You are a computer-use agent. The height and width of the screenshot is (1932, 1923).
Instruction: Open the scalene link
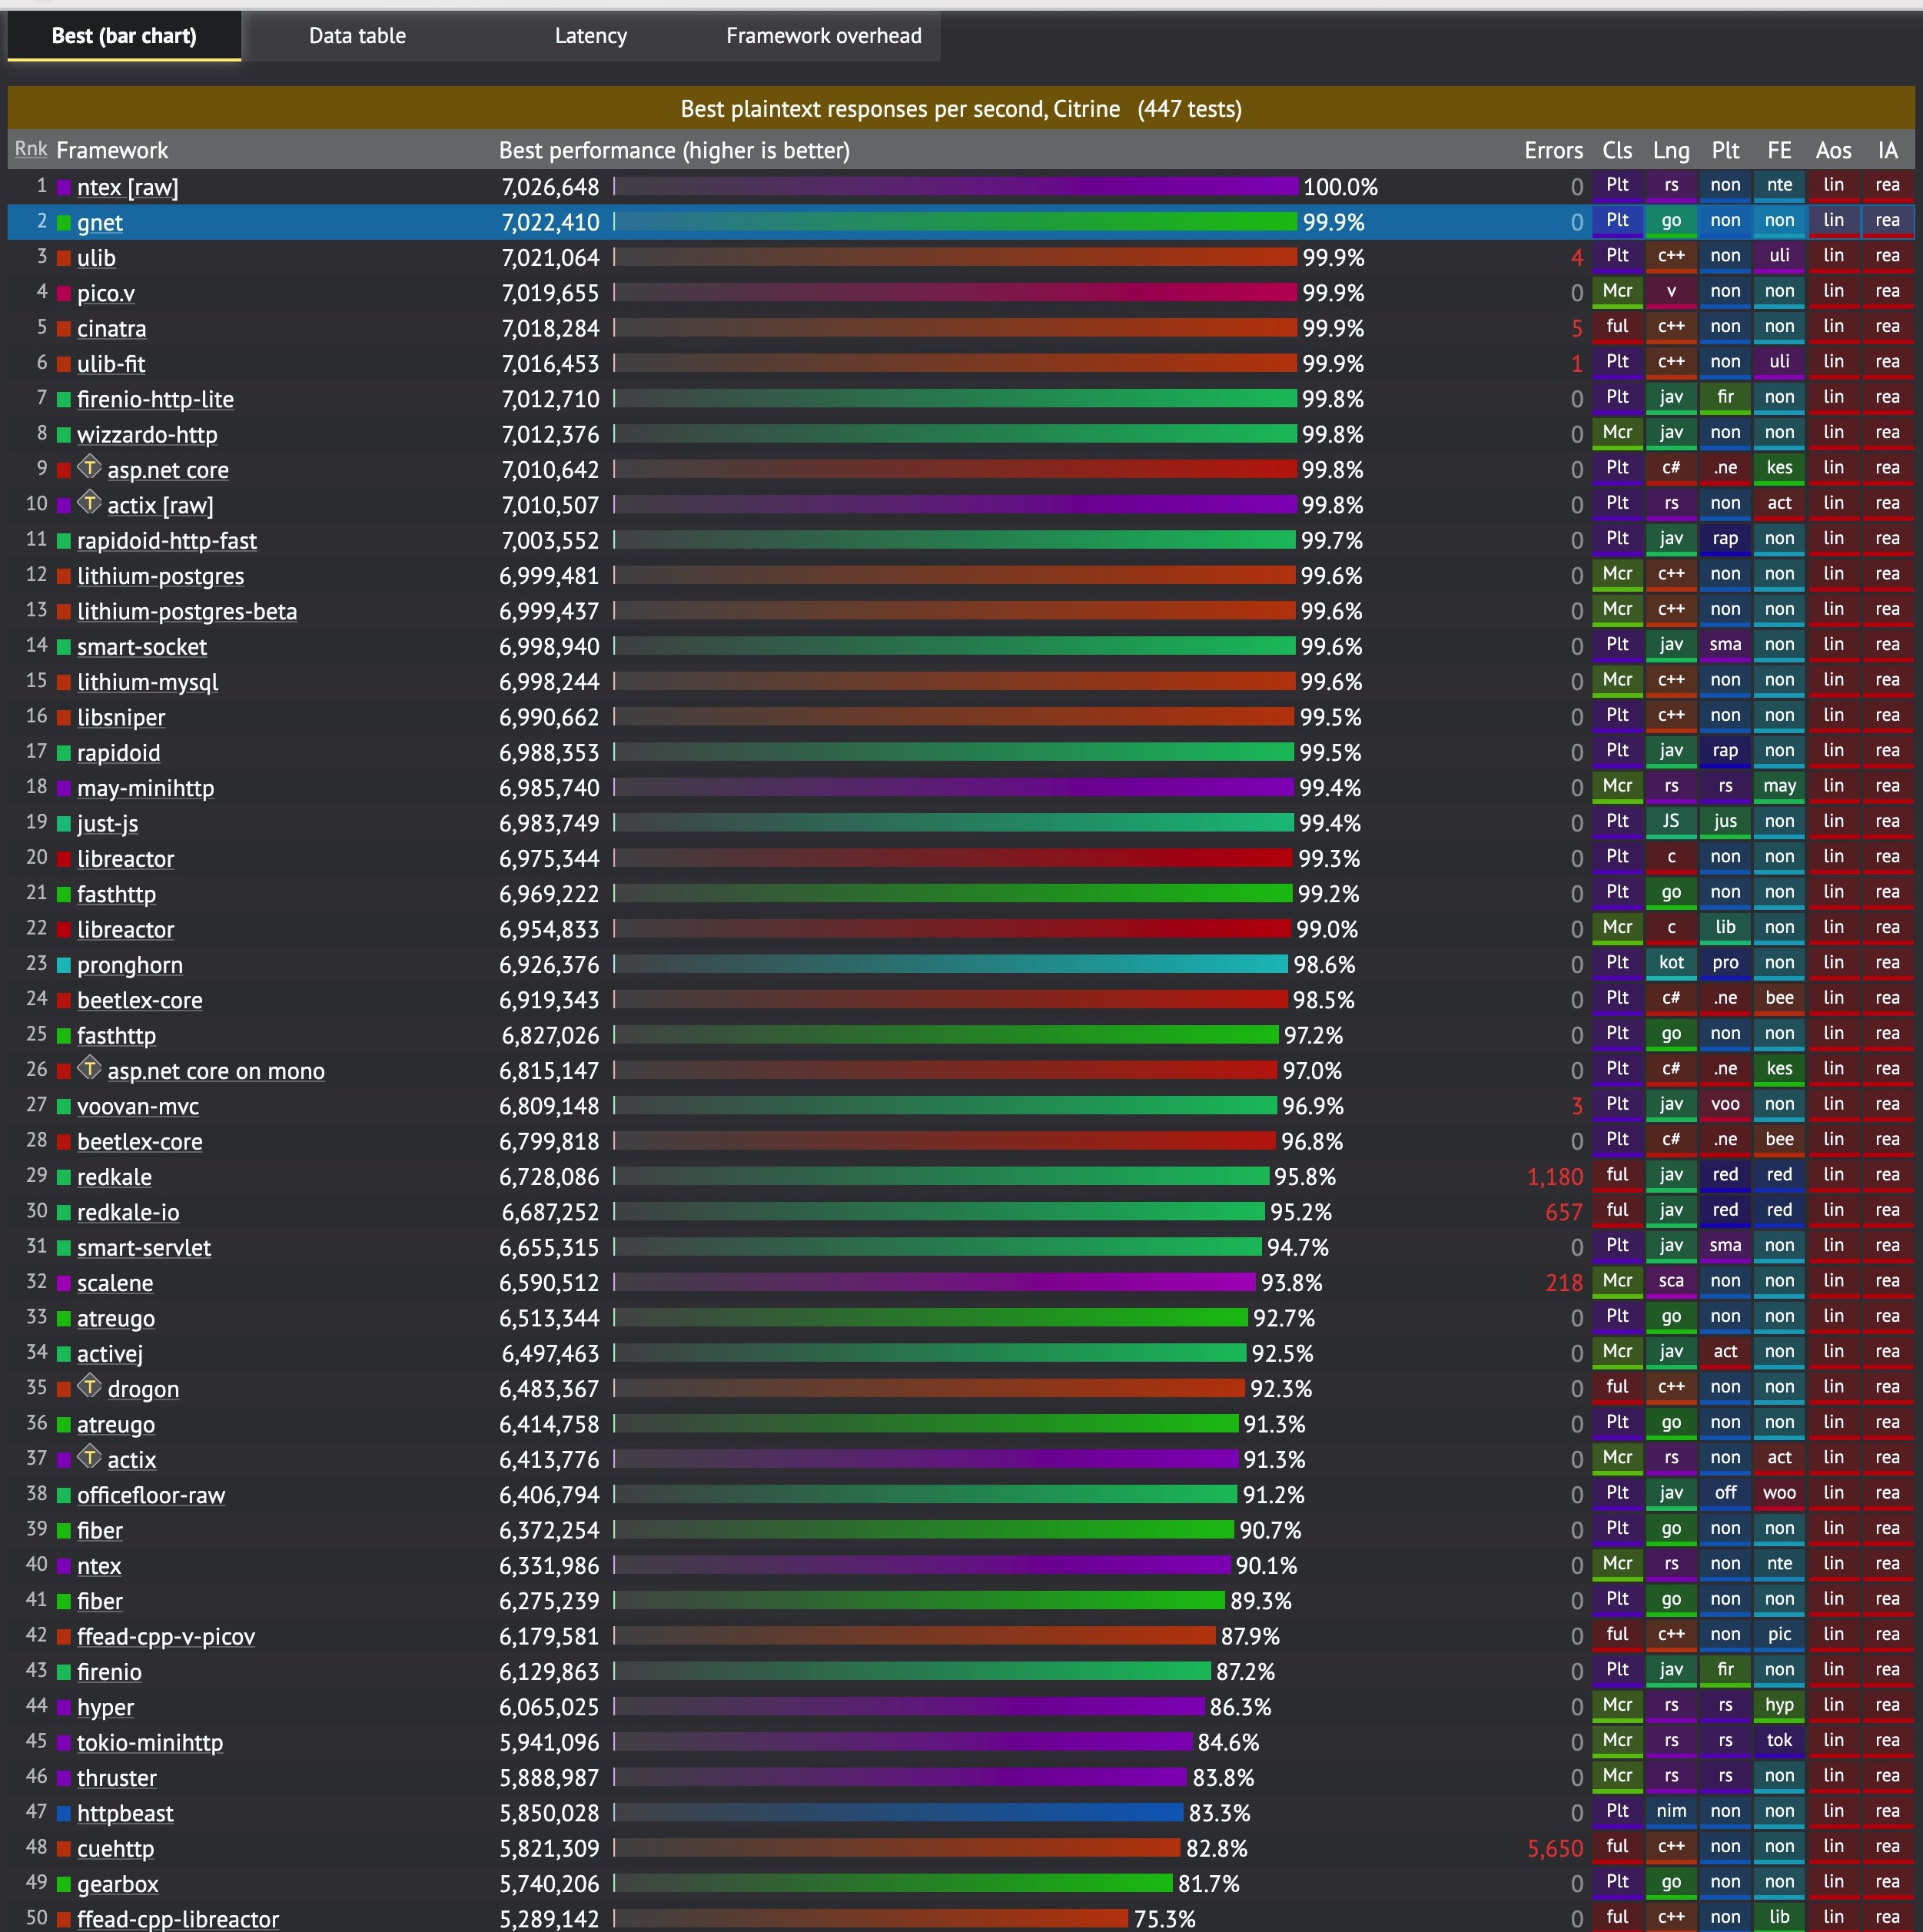(x=115, y=1283)
